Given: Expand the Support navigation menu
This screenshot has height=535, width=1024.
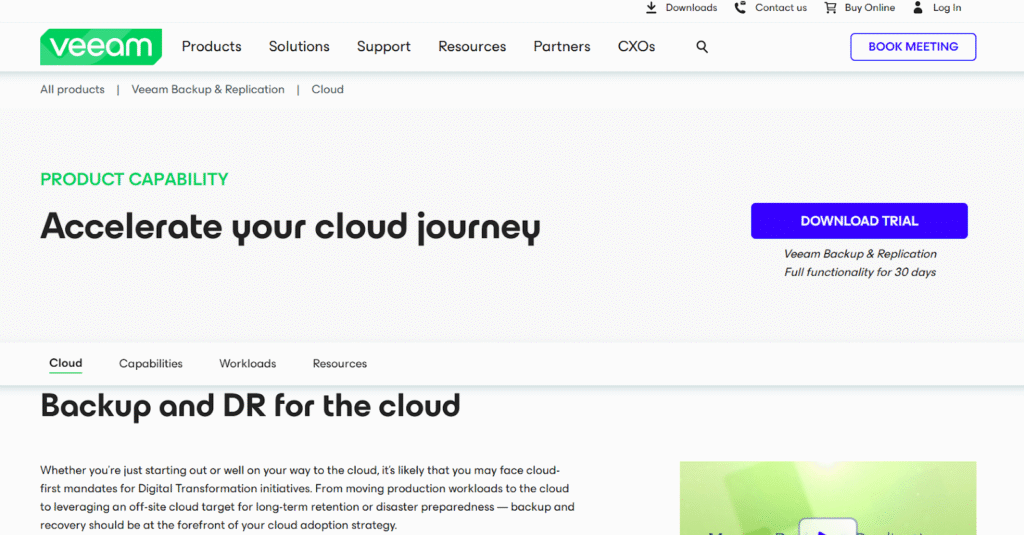Looking at the screenshot, I should [383, 47].
